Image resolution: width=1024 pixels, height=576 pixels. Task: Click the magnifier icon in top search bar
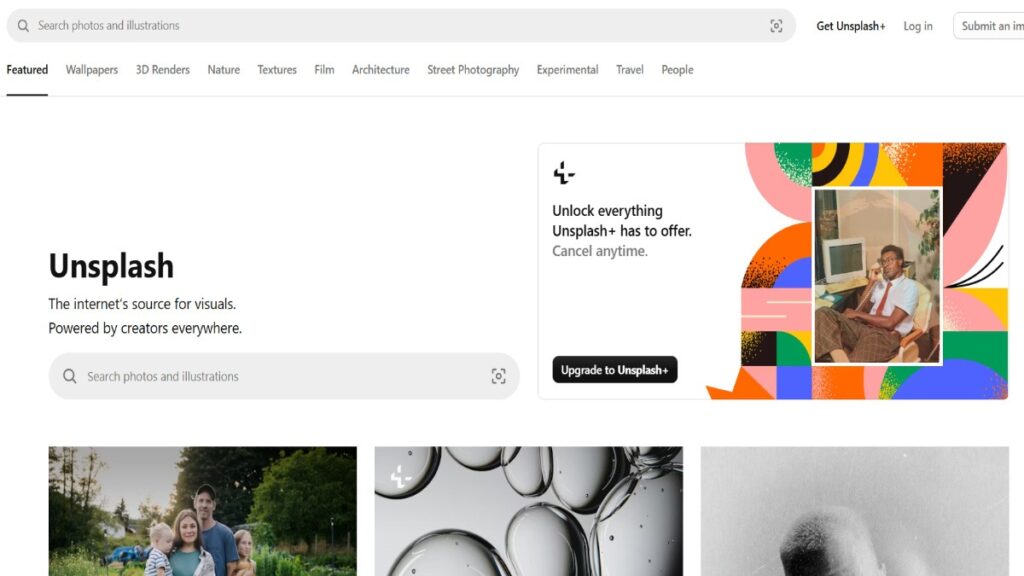[23, 26]
